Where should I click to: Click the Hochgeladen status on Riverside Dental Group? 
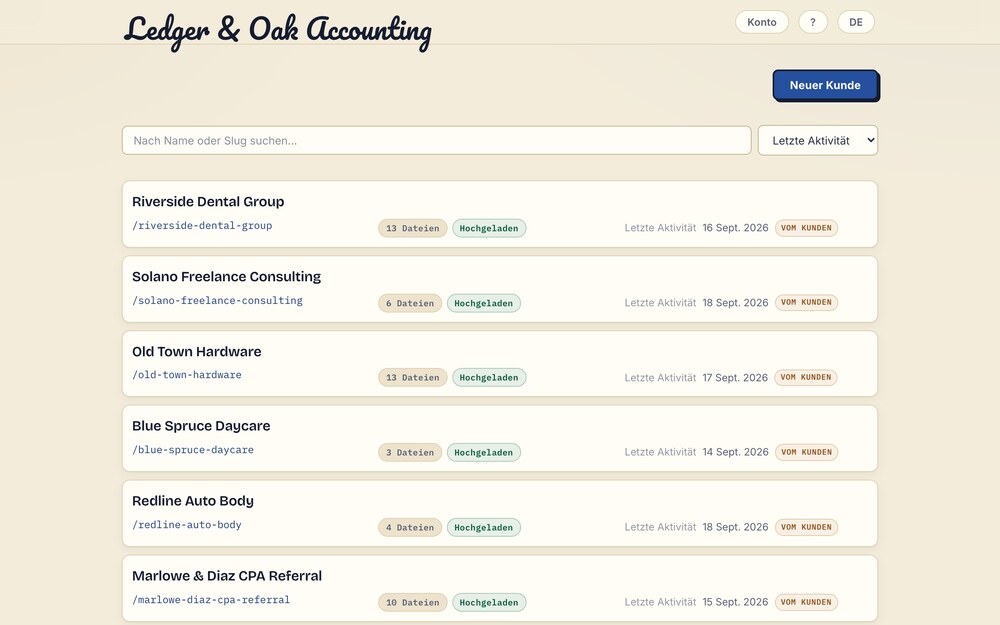tap(489, 228)
